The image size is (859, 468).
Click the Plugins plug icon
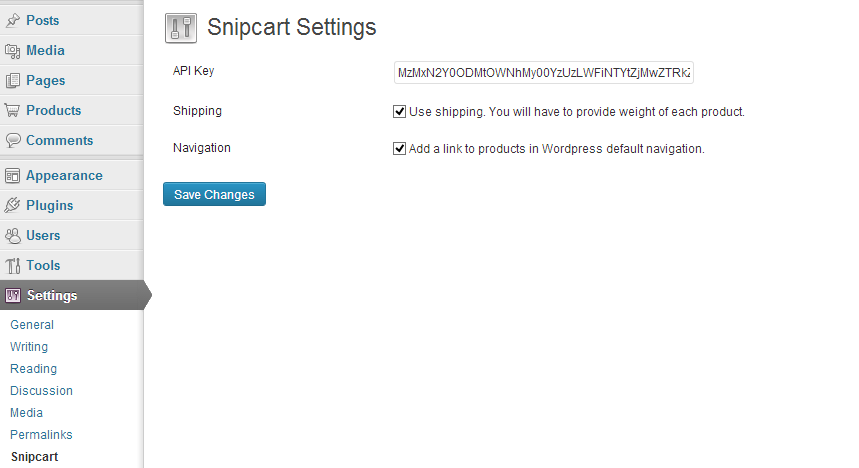(13, 206)
